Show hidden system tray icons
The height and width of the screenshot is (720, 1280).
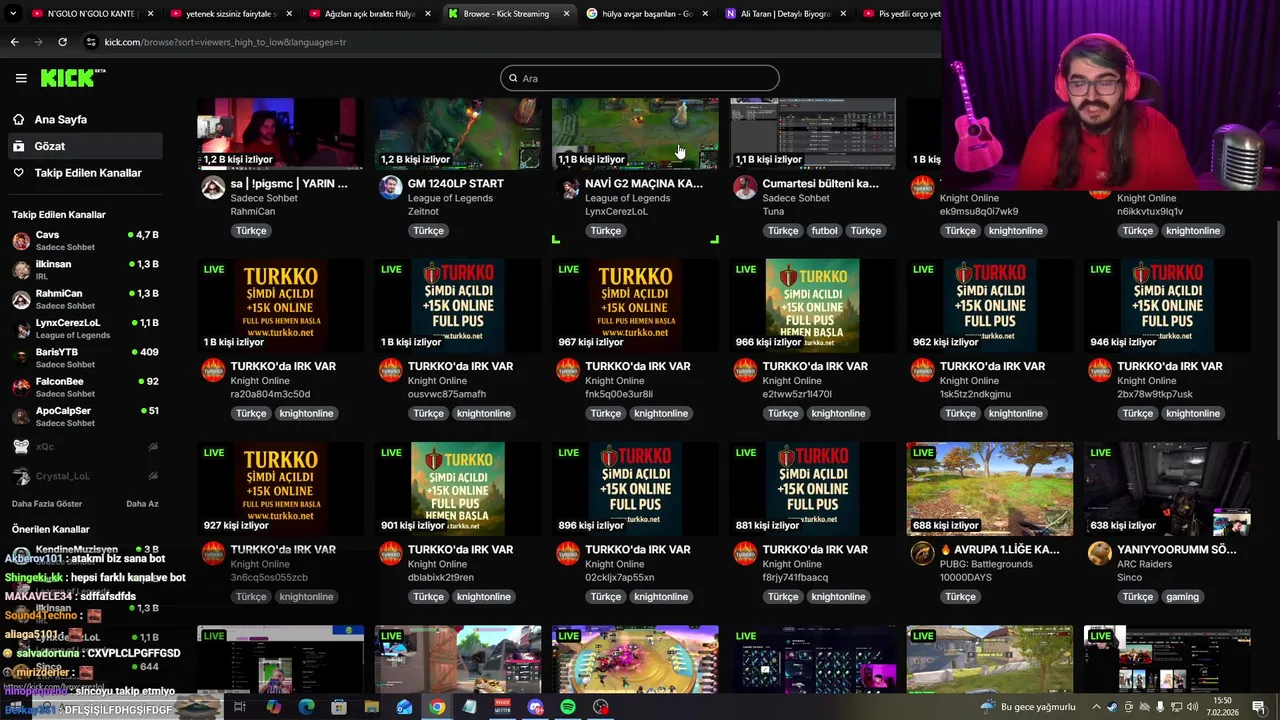[1096, 707]
